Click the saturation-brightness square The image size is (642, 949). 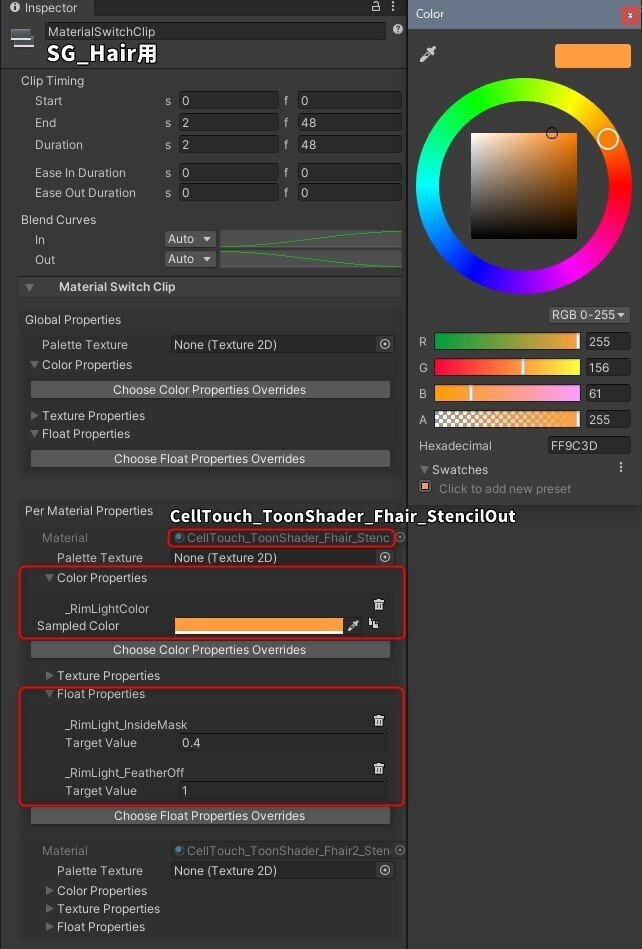(524, 186)
